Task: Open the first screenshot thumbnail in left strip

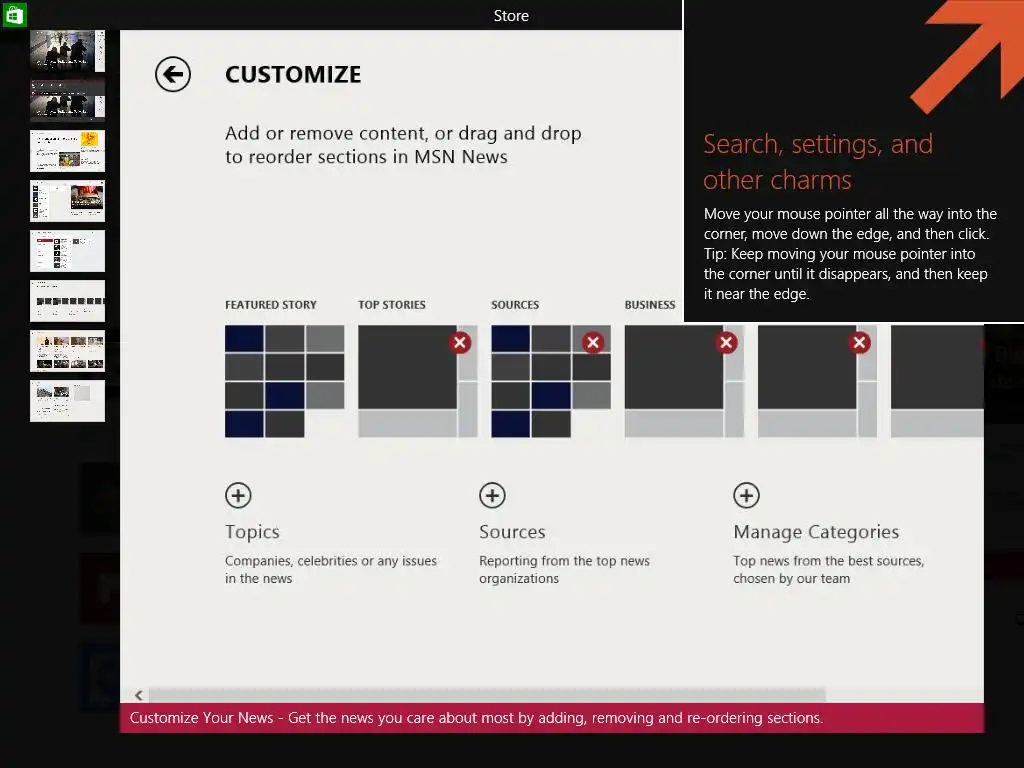Action: (x=67, y=50)
